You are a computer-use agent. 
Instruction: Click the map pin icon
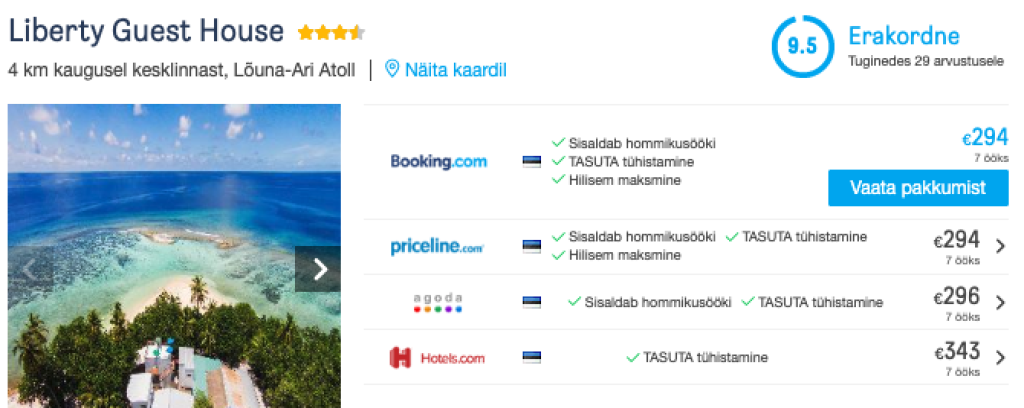pyautogui.click(x=392, y=69)
